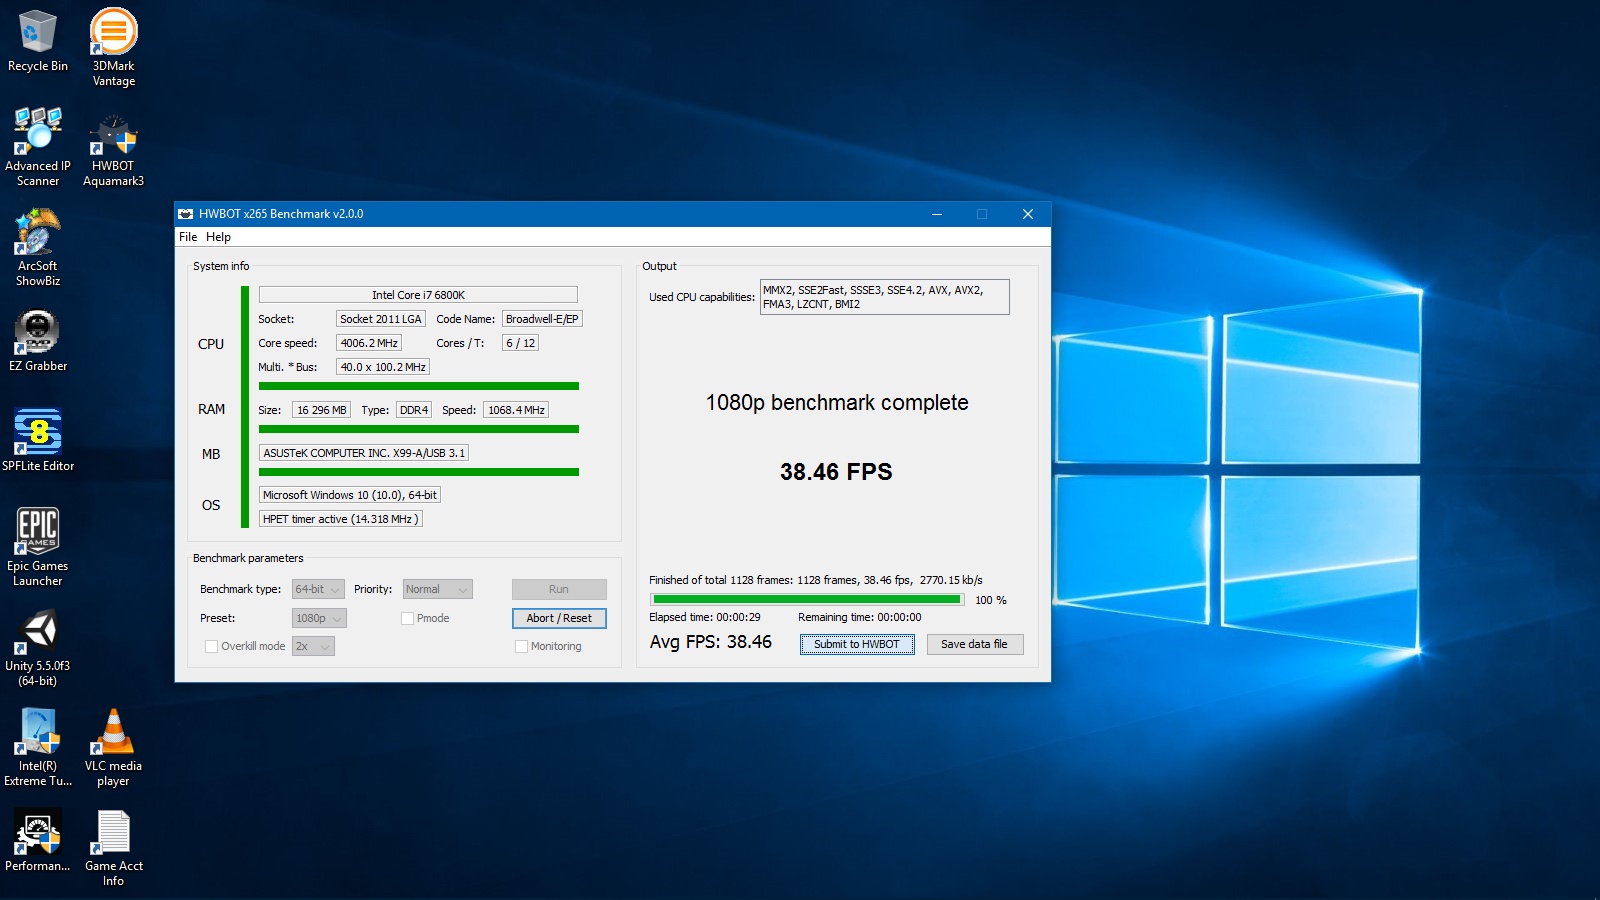Click the Elapsed time 00:00:29 text

click(705, 617)
